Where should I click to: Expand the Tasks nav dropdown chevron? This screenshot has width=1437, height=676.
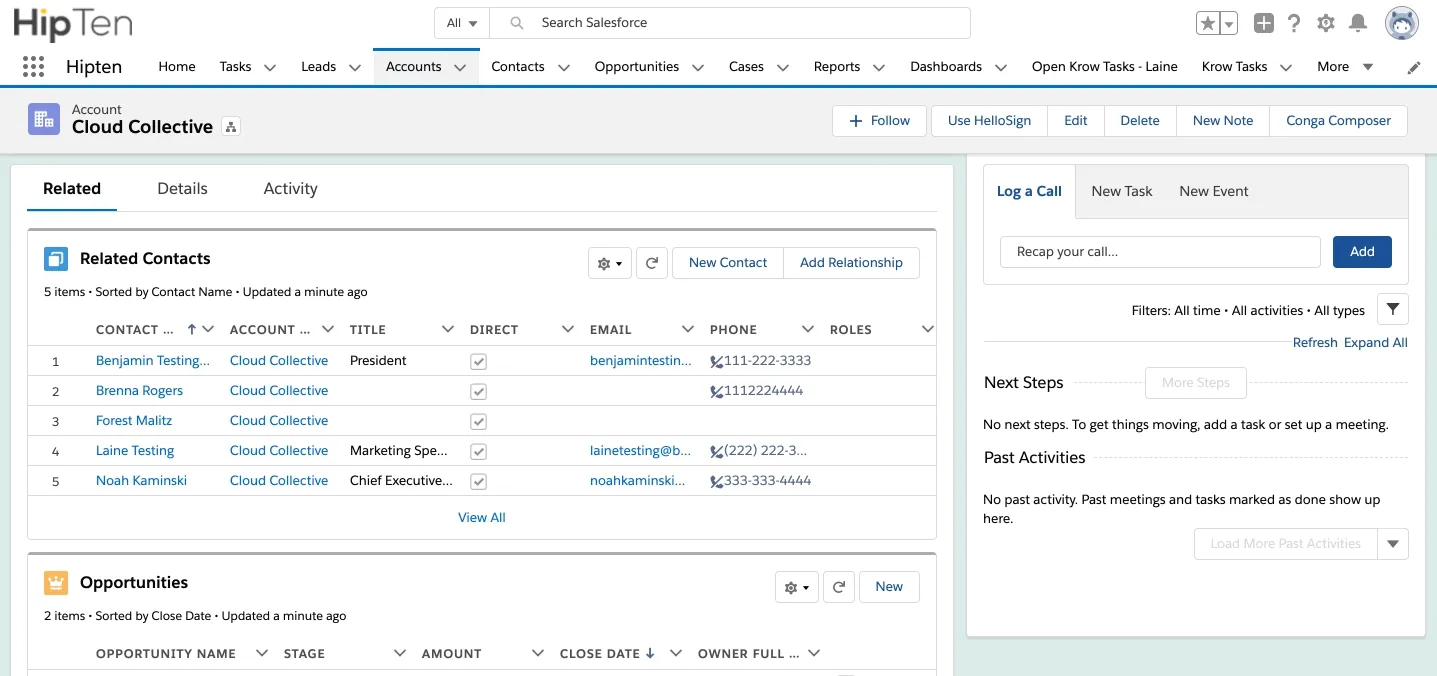(269, 68)
